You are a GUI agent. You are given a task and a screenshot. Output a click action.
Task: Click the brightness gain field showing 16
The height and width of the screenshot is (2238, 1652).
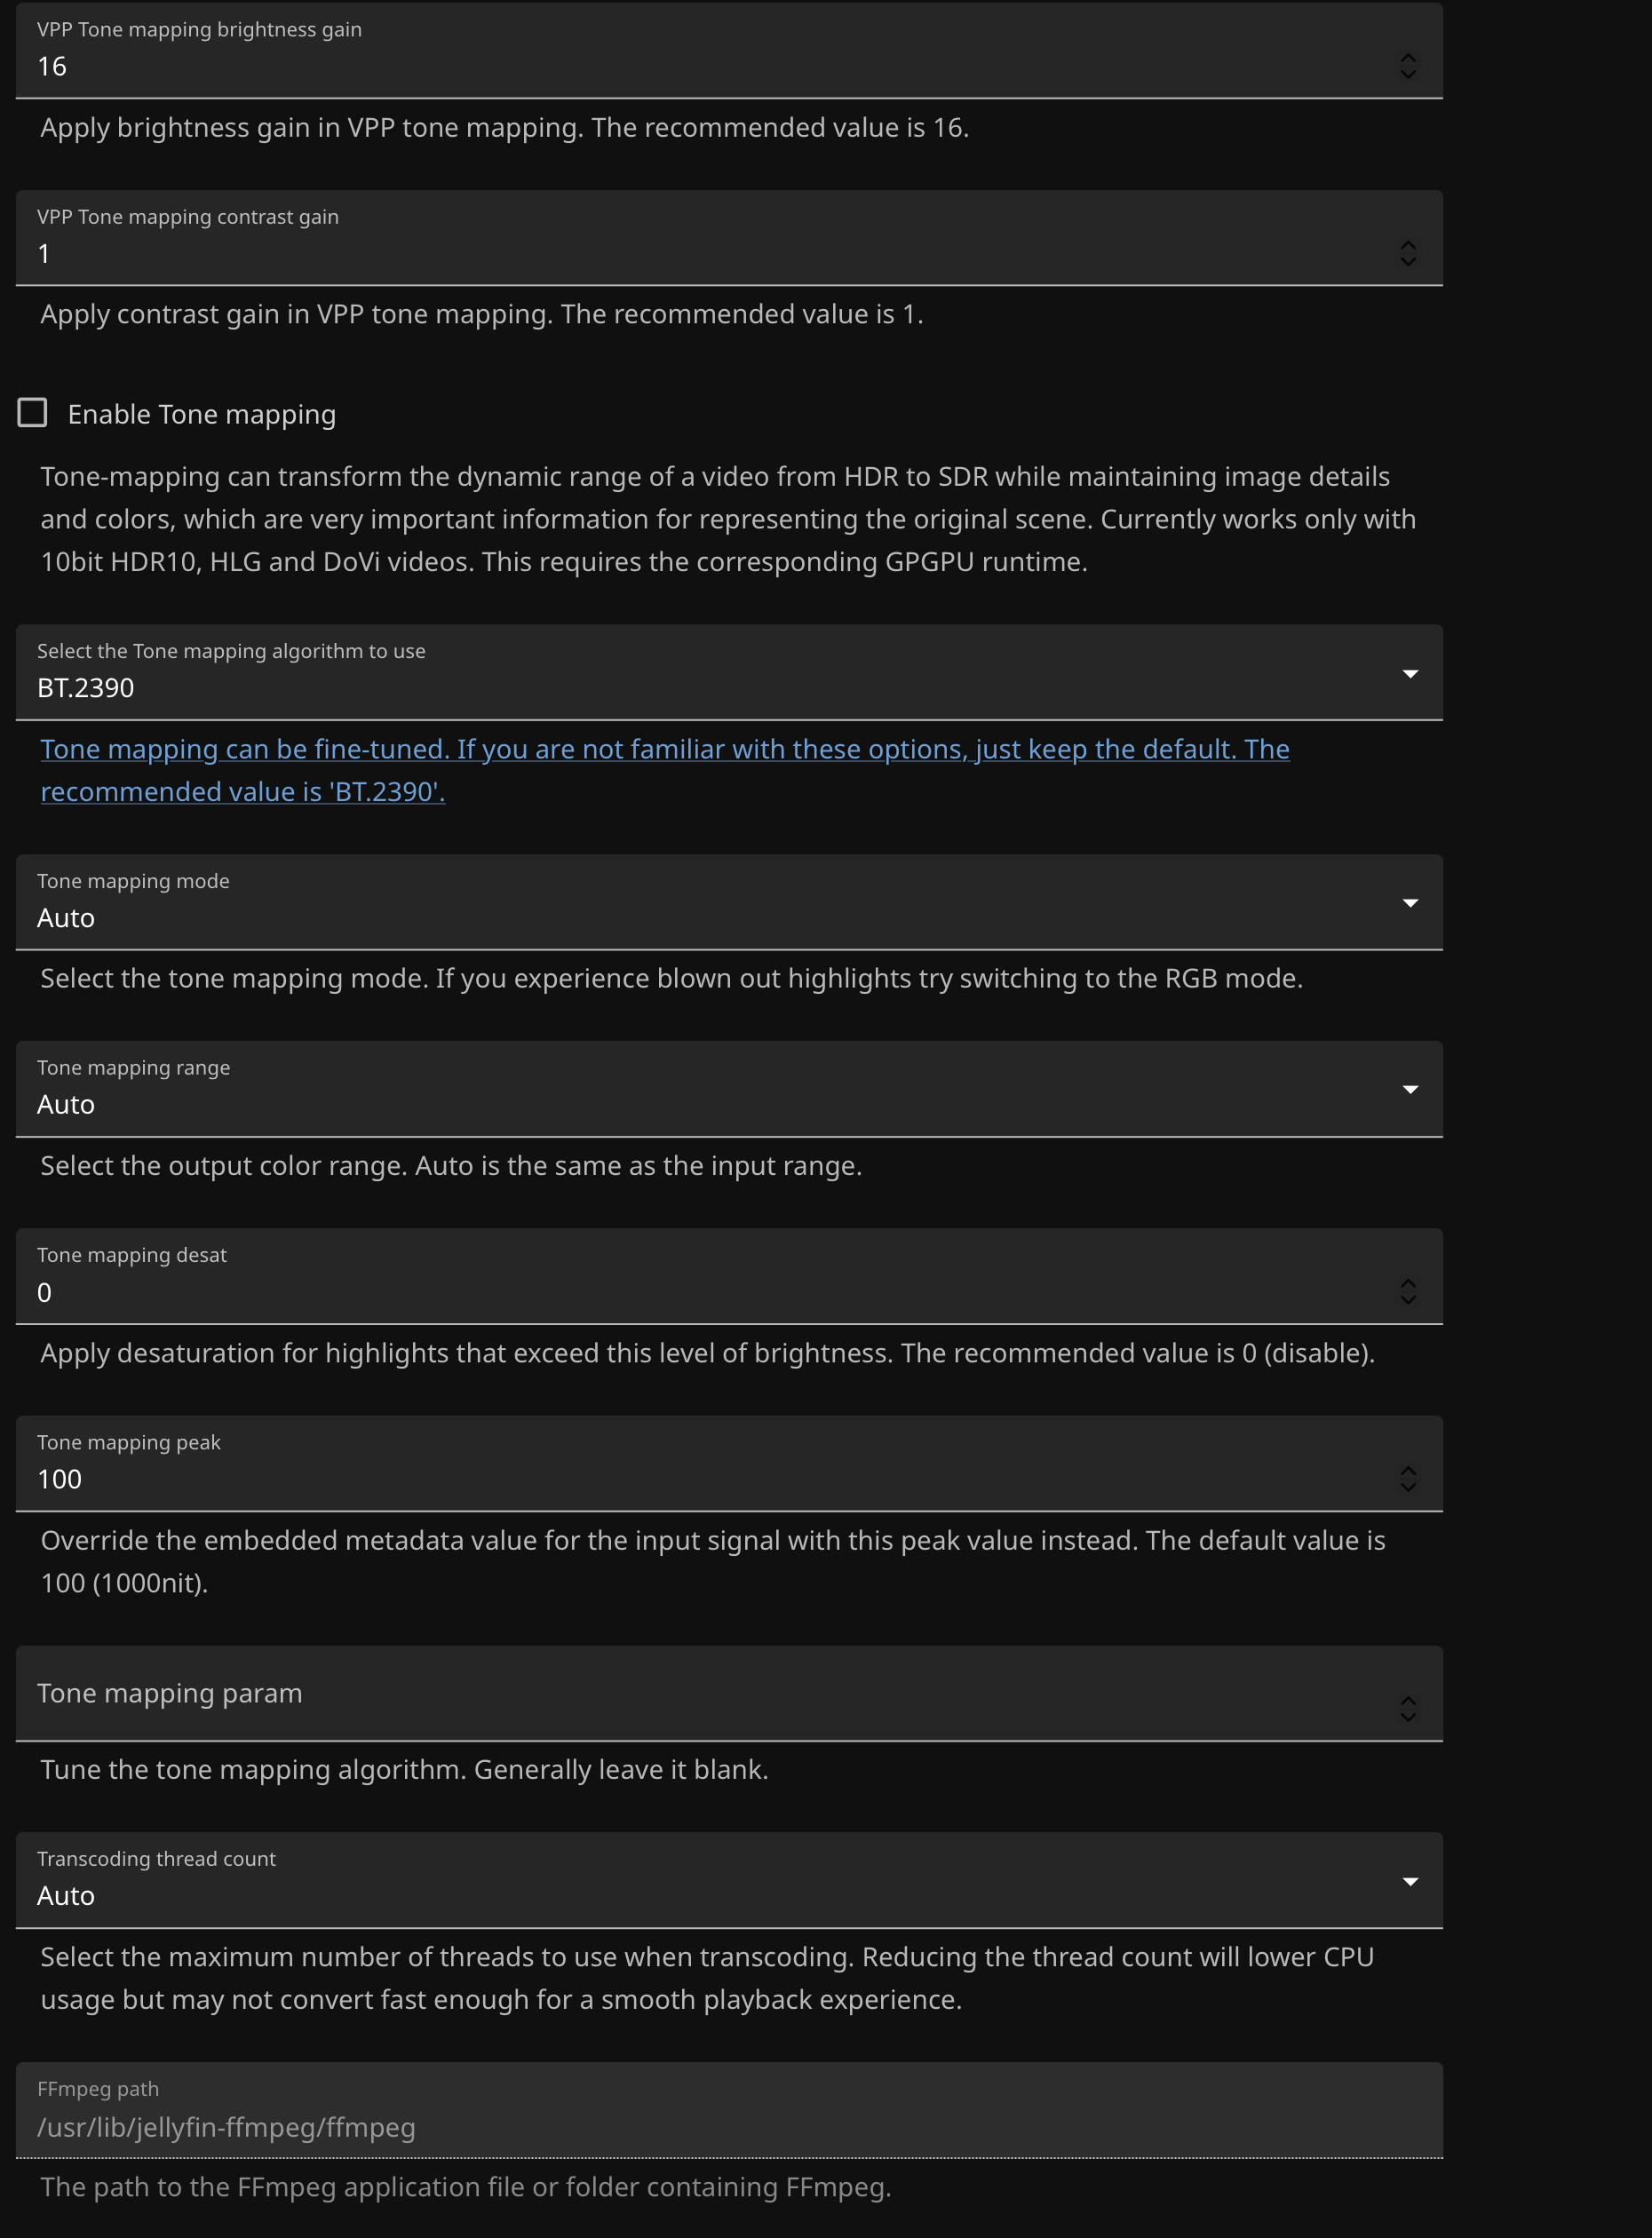click(700, 66)
